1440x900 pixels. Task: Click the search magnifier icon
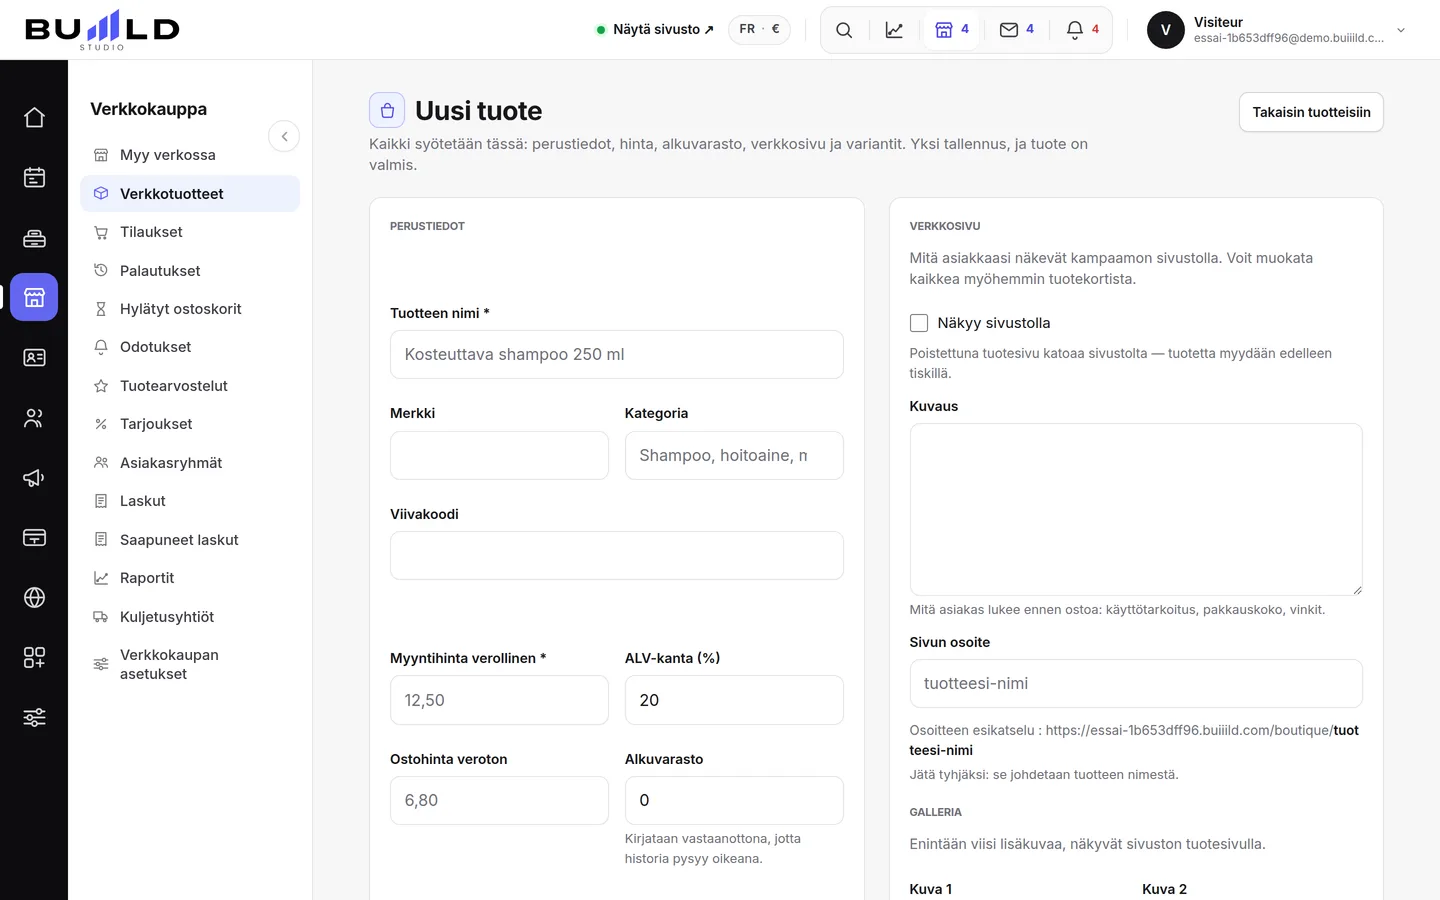tap(844, 30)
